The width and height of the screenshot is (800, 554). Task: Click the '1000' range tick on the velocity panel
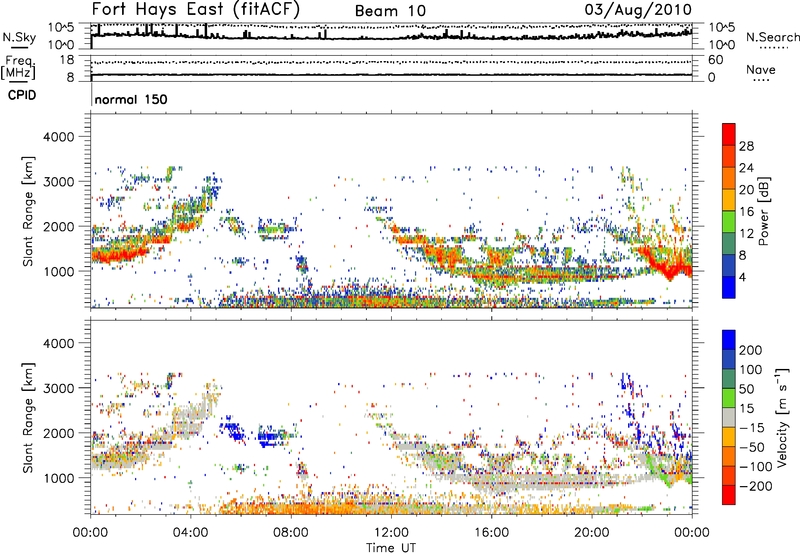click(58, 478)
